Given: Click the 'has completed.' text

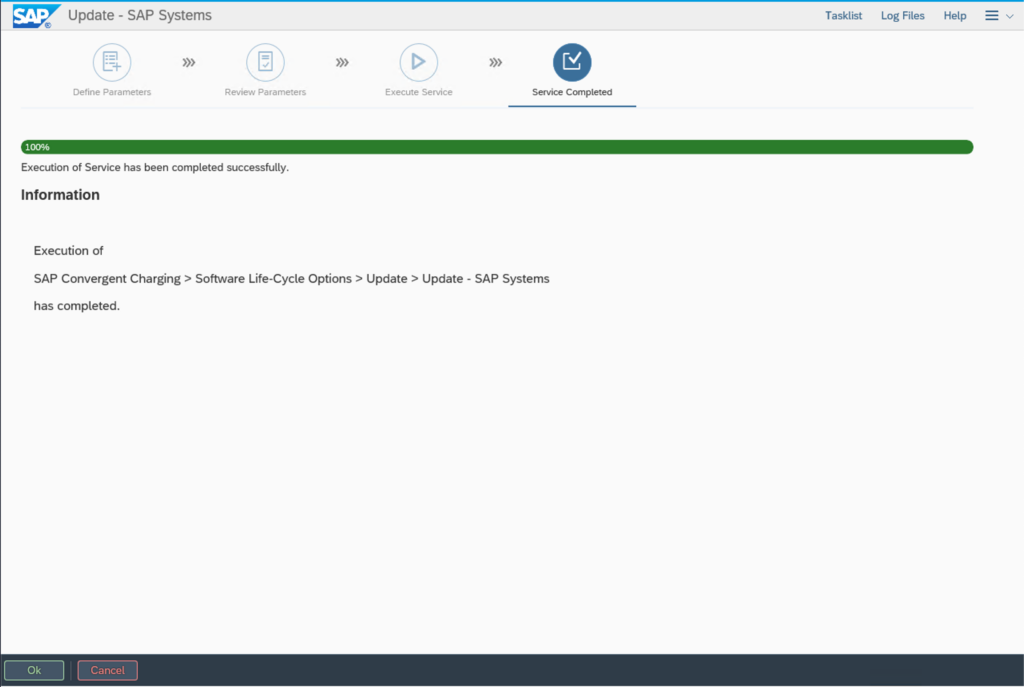Looking at the screenshot, I should pyautogui.click(x=76, y=306).
